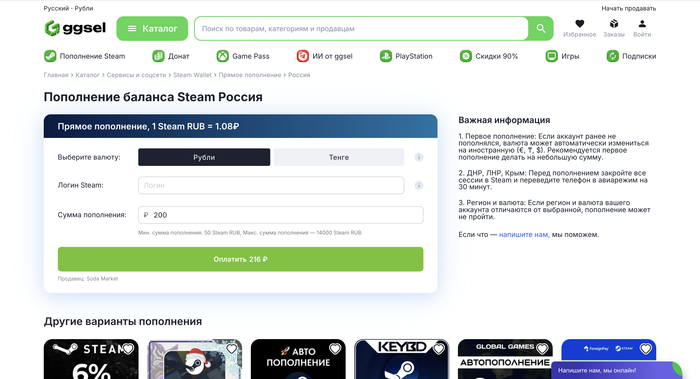Select Тенге currency option

[339, 157]
